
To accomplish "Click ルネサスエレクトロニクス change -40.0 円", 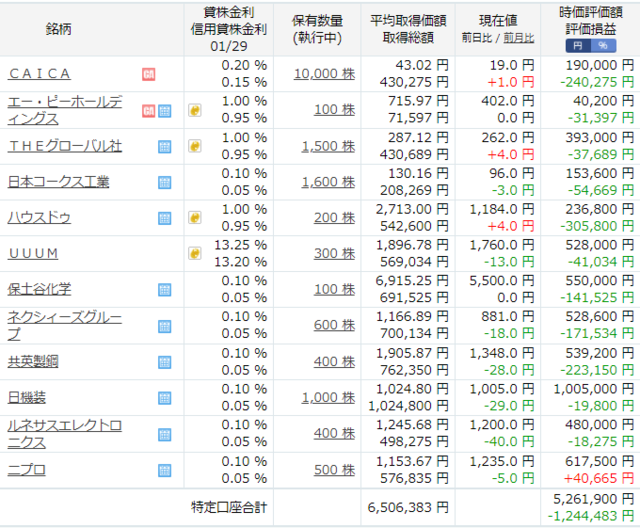I will click(509, 441).
